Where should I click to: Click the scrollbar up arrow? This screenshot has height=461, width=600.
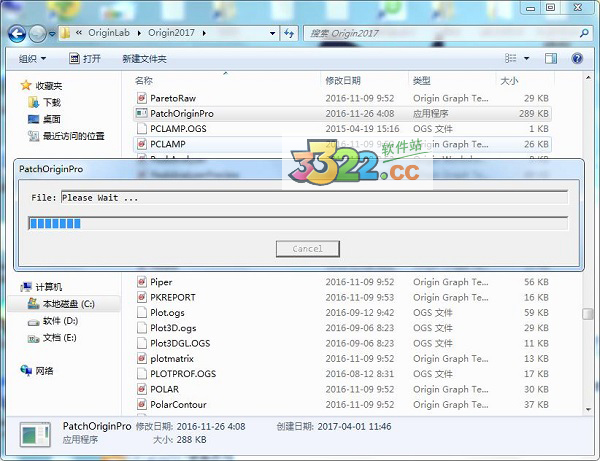click(588, 78)
